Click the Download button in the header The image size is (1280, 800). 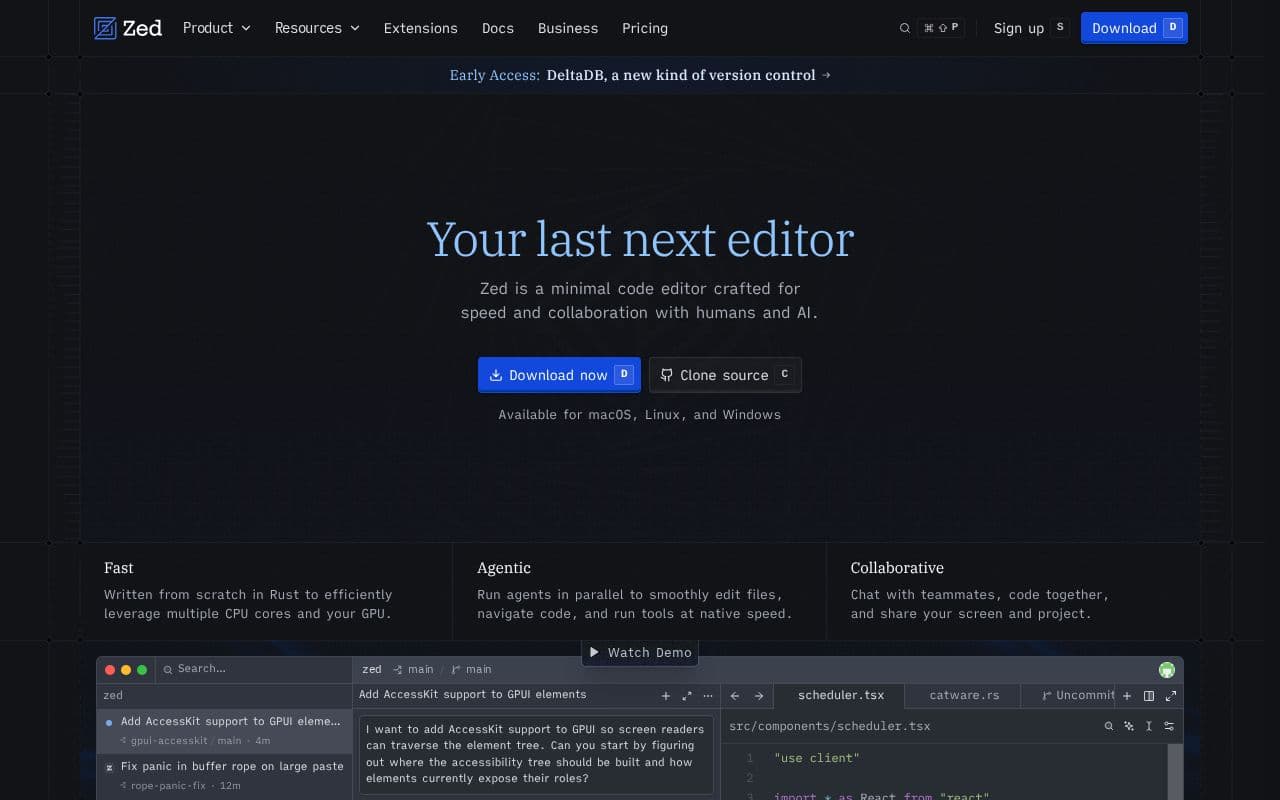point(1134,28)
